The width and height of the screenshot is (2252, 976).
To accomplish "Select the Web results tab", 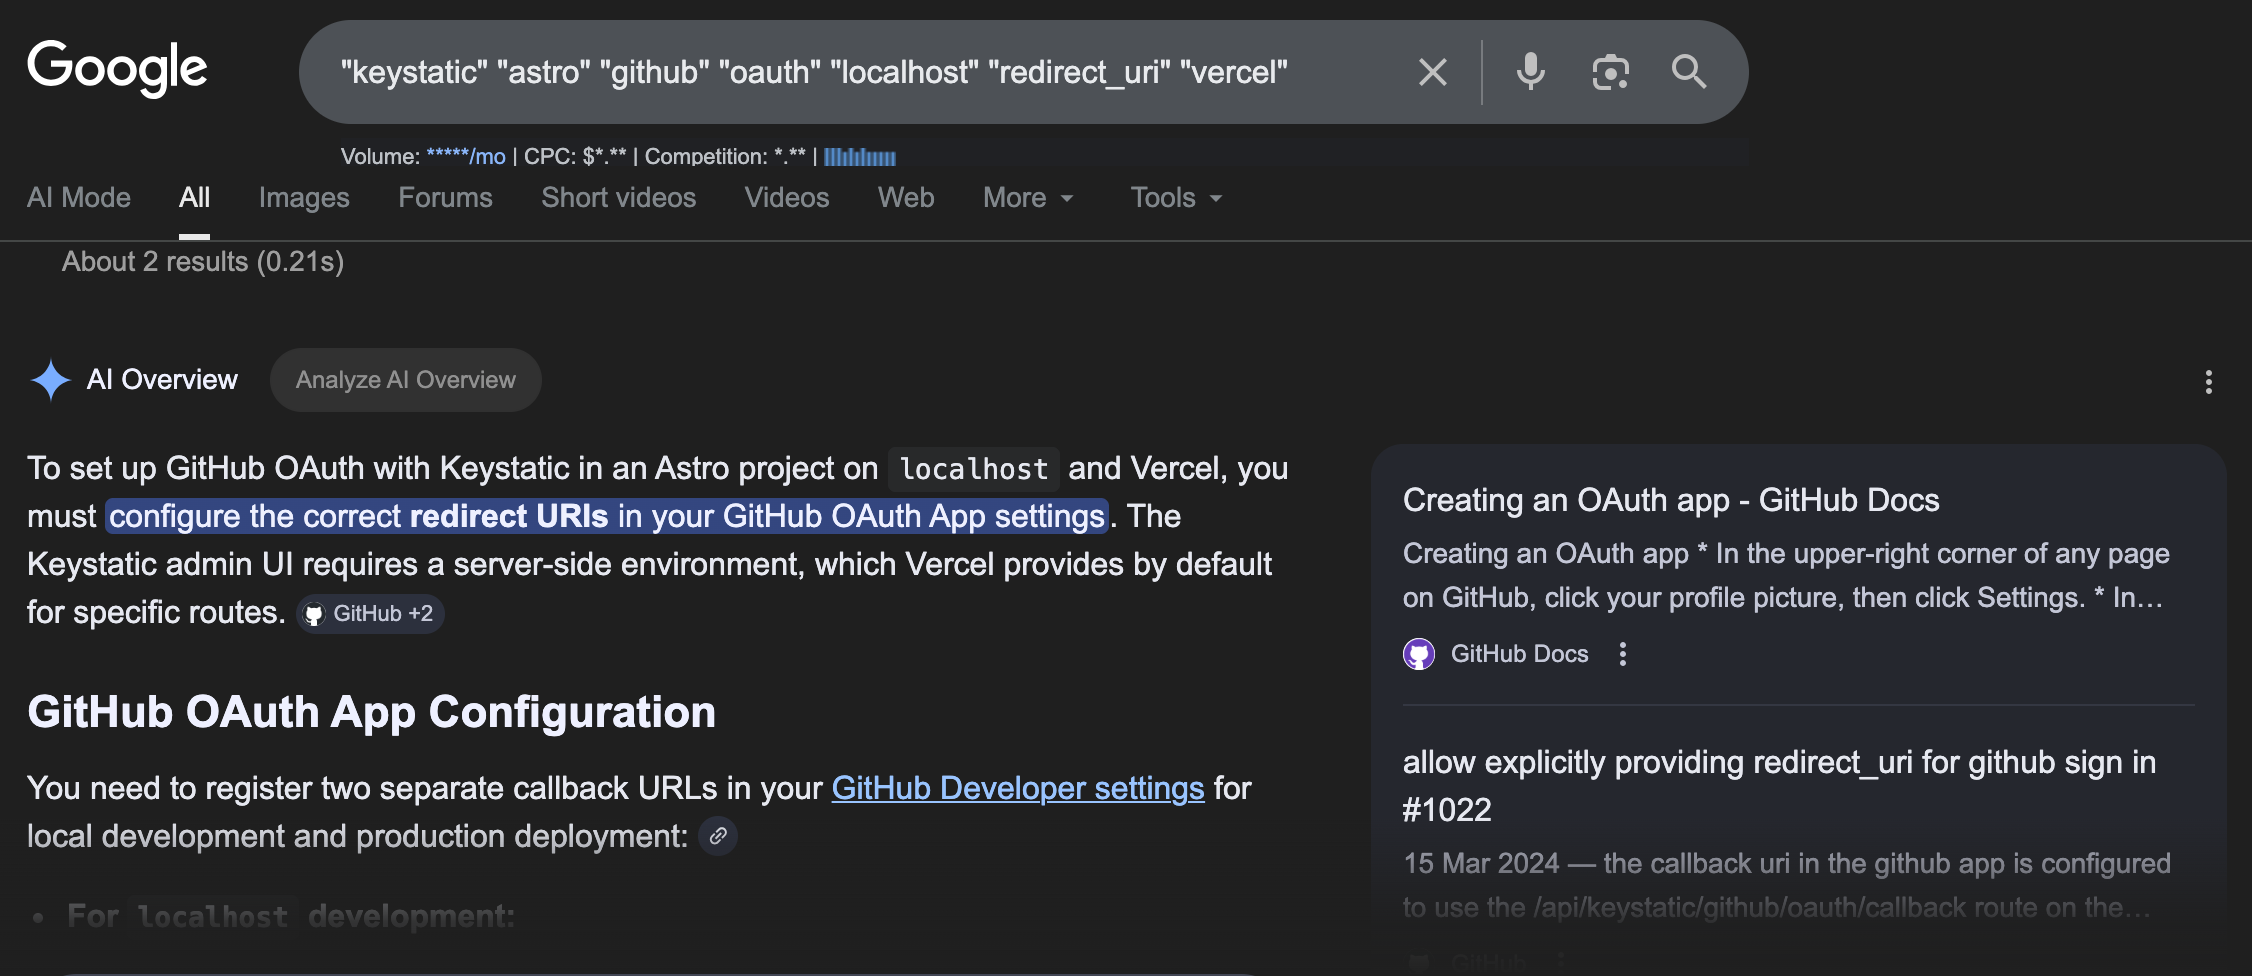I will (906, 198).
